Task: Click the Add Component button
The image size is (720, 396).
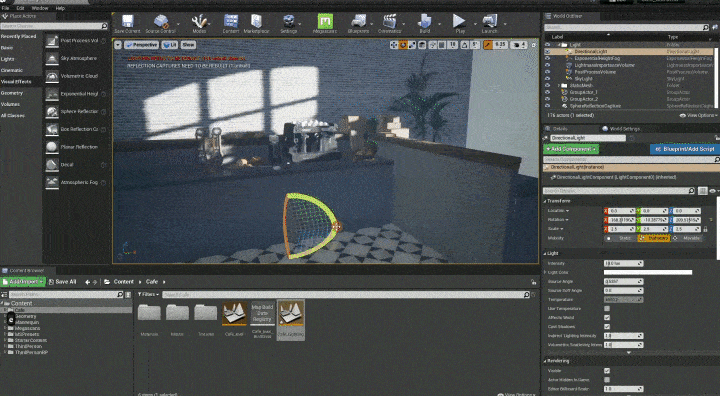Action: pyautogui.click(x=571, y=149)
